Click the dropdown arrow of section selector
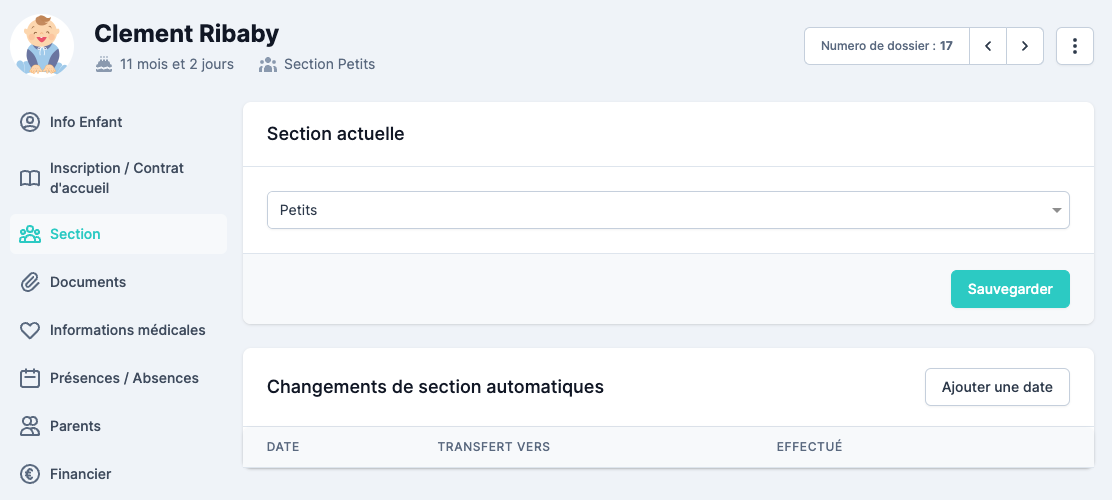 point(1056,210)
